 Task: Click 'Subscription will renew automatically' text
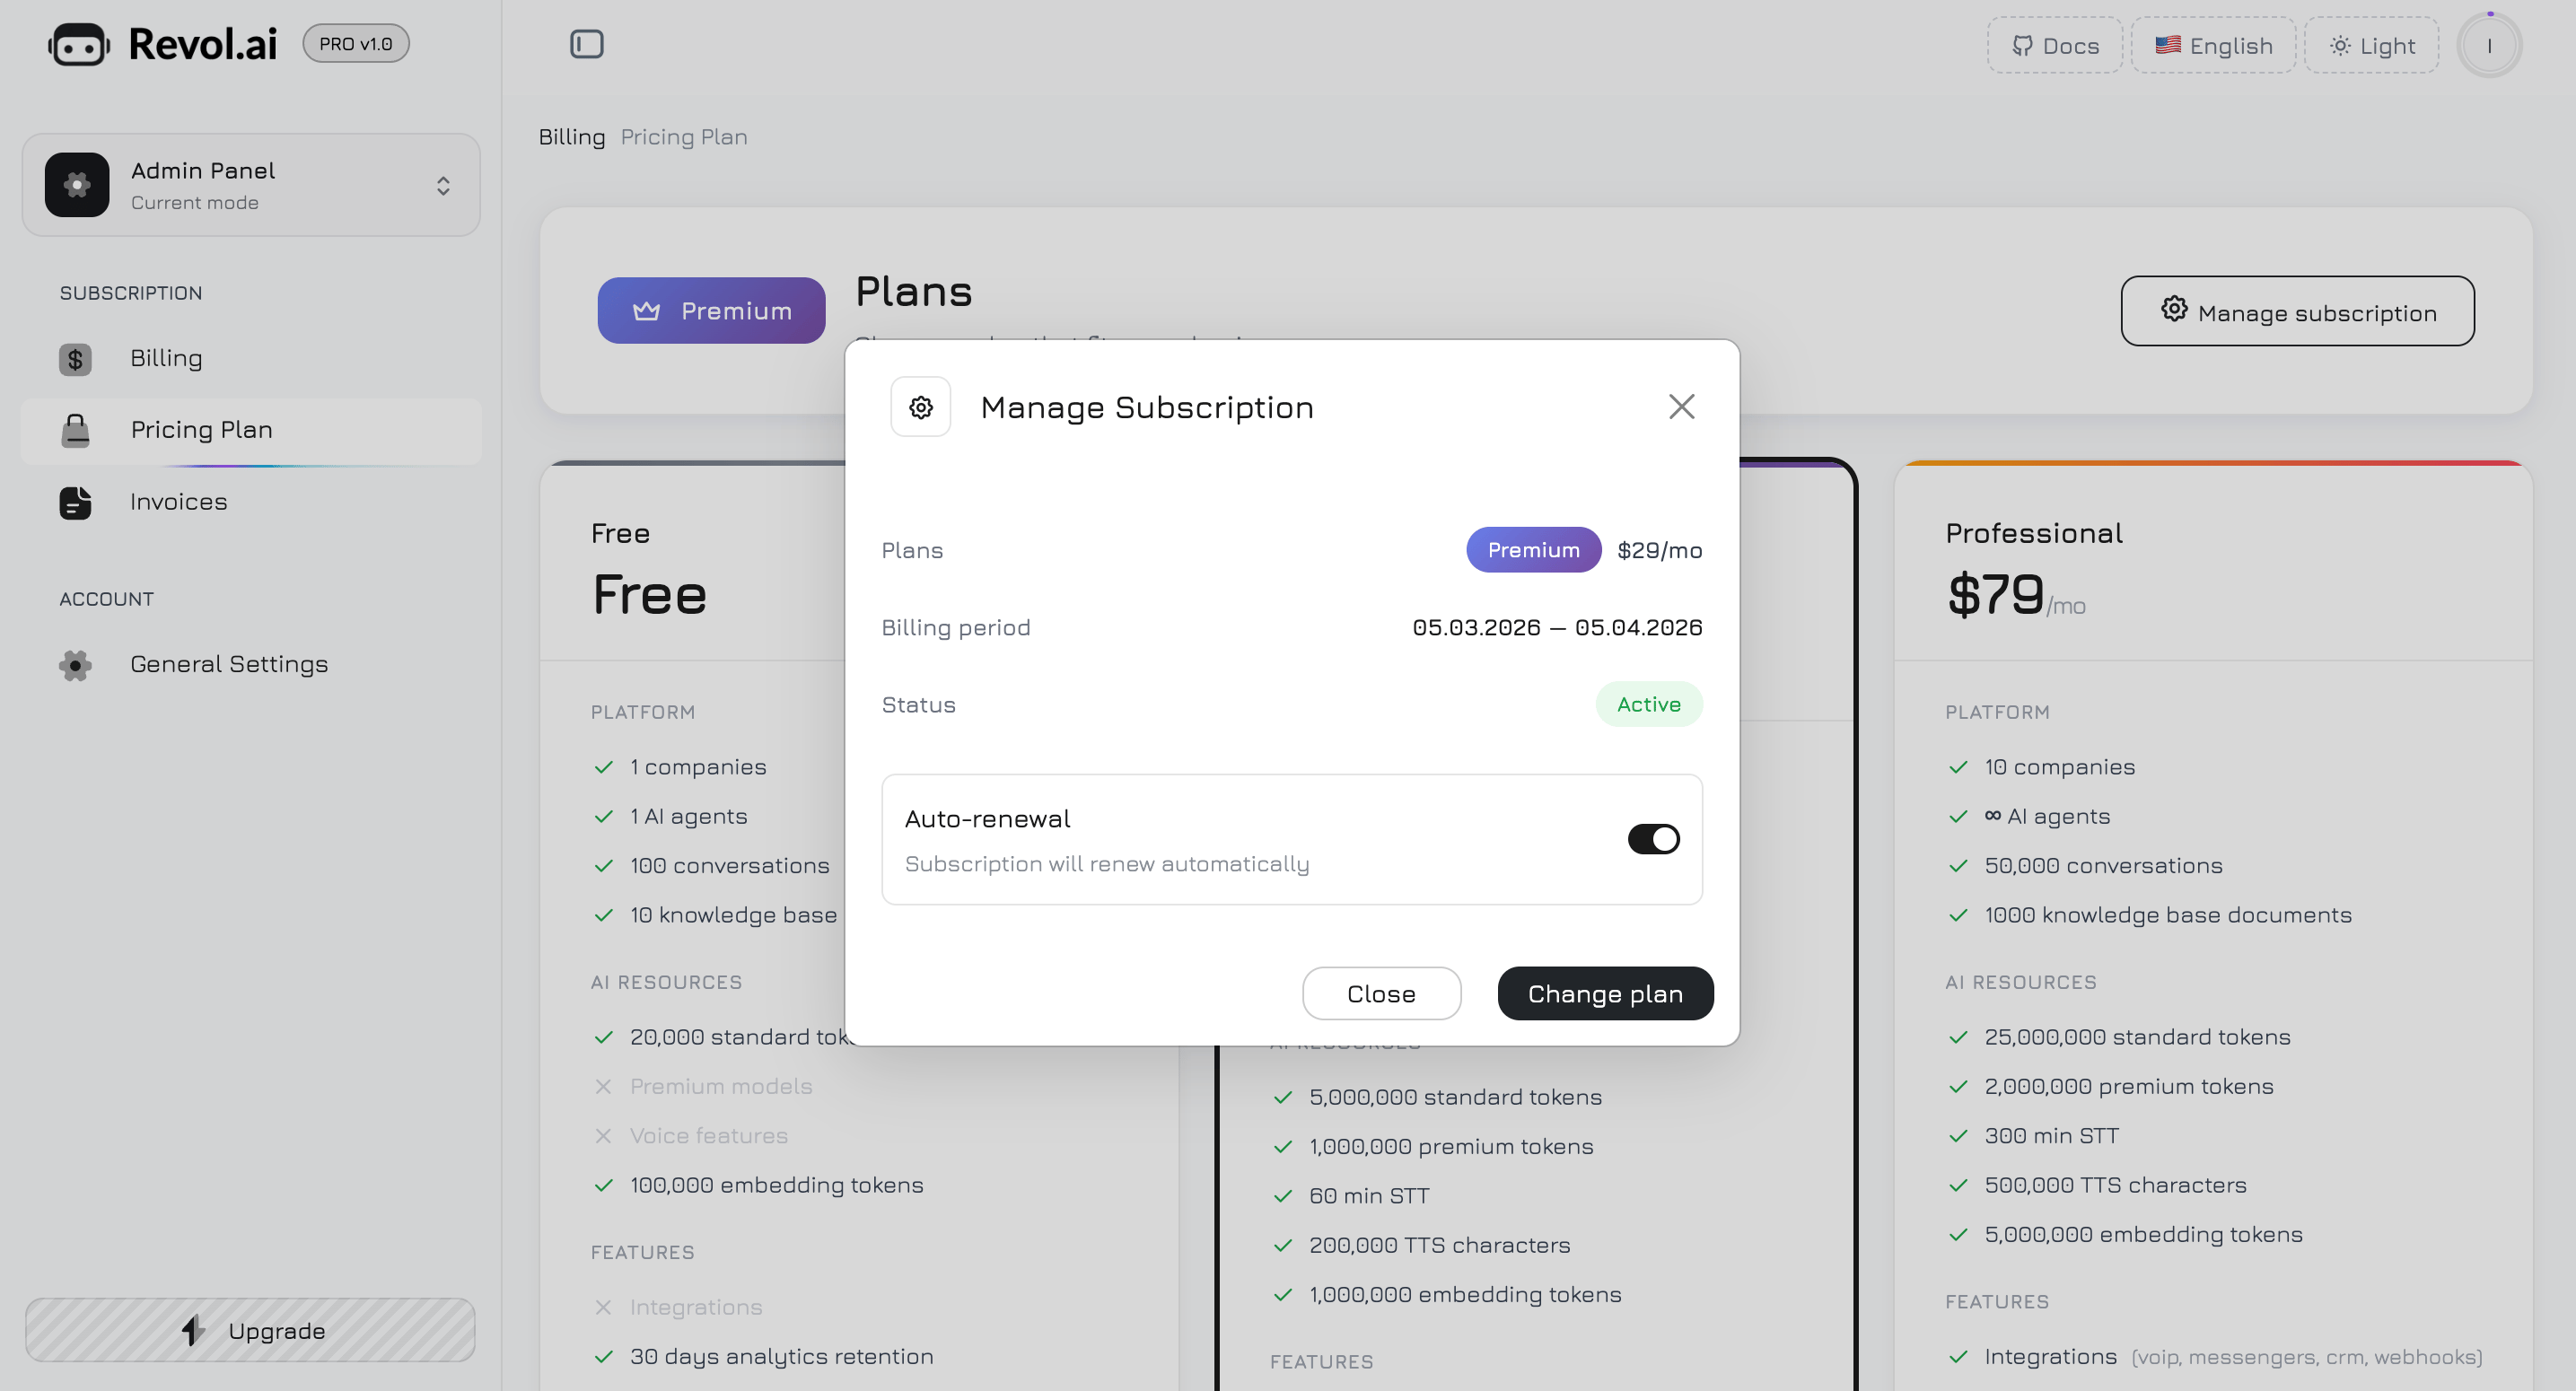pyautogui.click(x=1107, y=864)
